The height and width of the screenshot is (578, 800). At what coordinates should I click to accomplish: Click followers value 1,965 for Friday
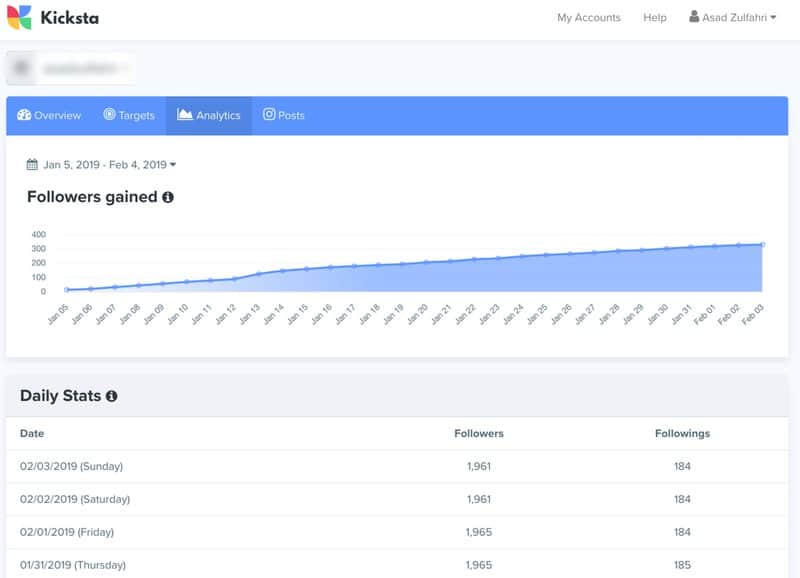click(x=479, y=532)
